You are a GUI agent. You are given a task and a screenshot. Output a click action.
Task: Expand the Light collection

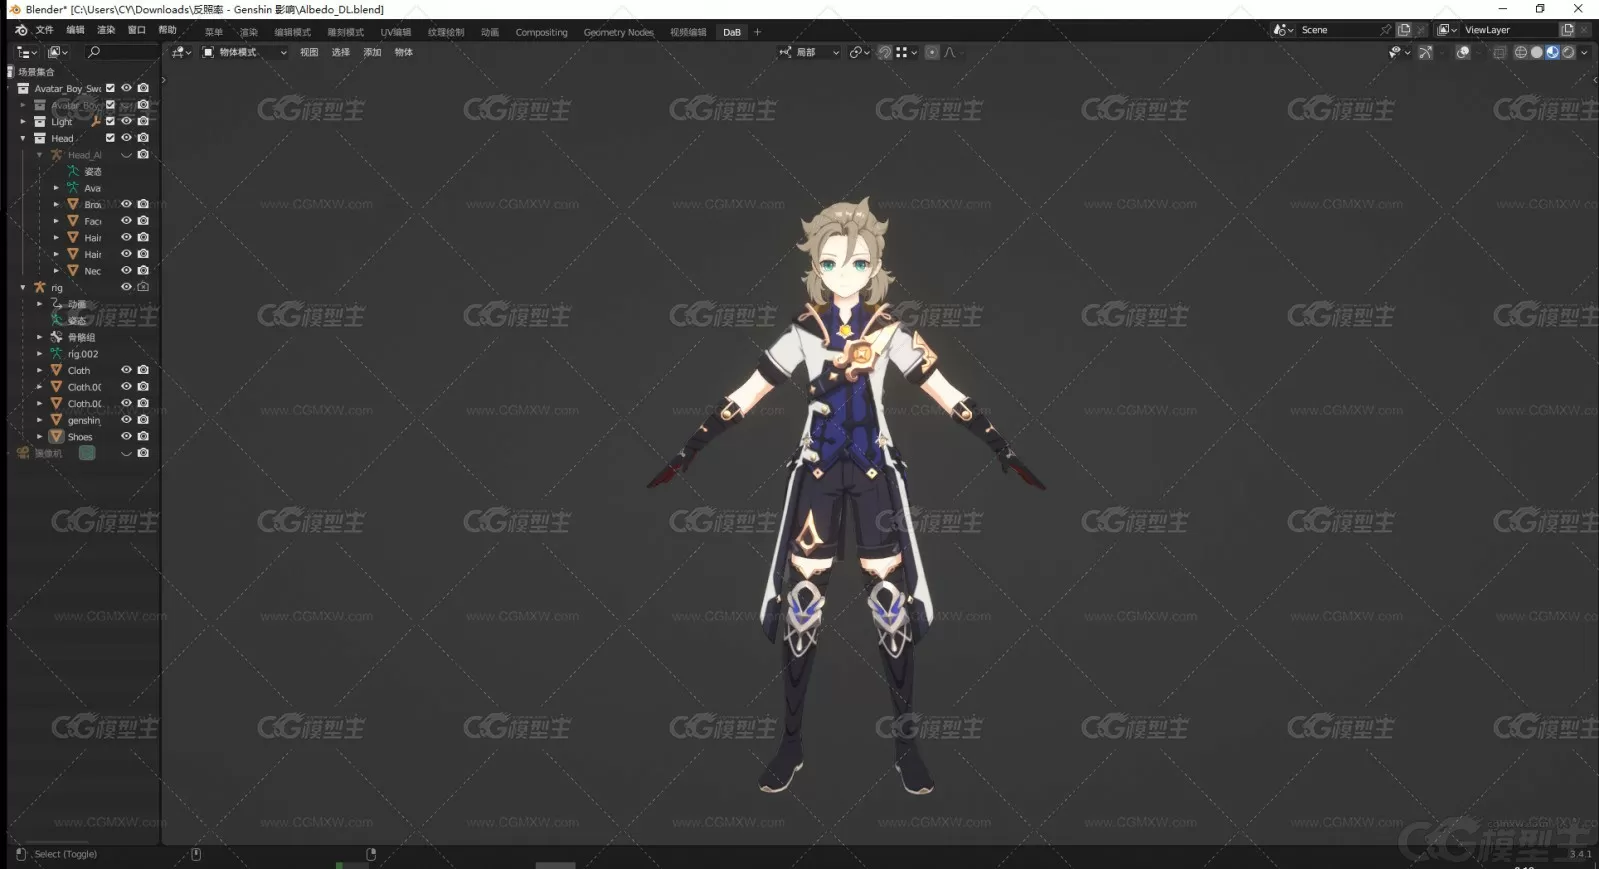23,121
